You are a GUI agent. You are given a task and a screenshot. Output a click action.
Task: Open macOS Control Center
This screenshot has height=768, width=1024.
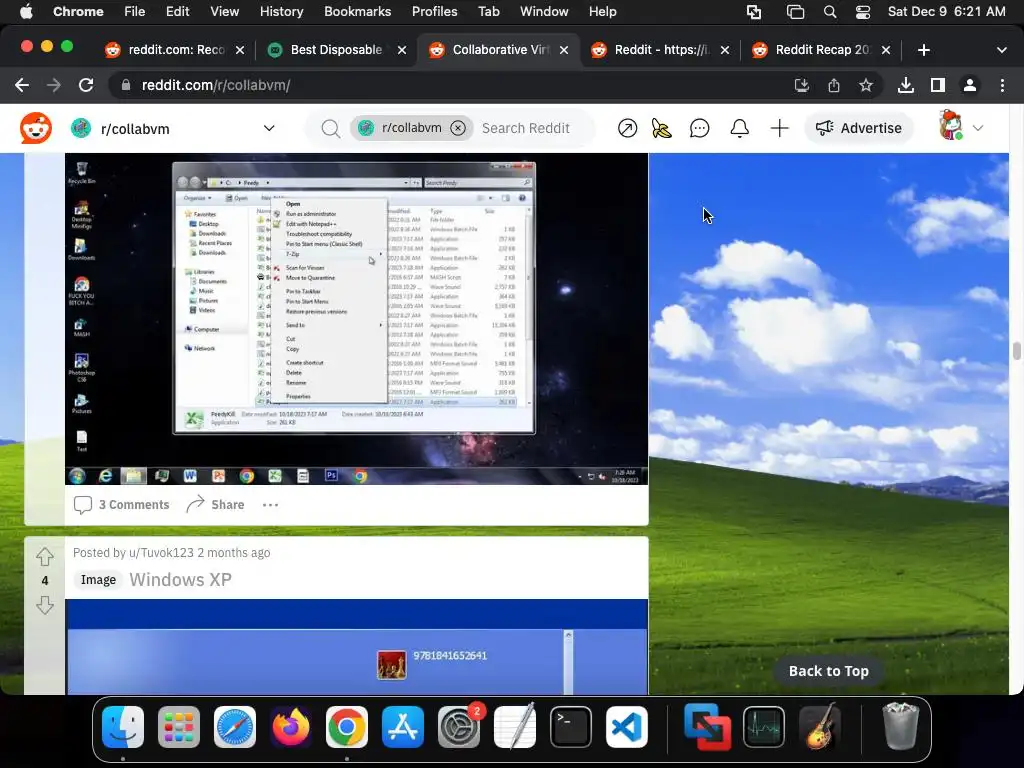(862, 12)
